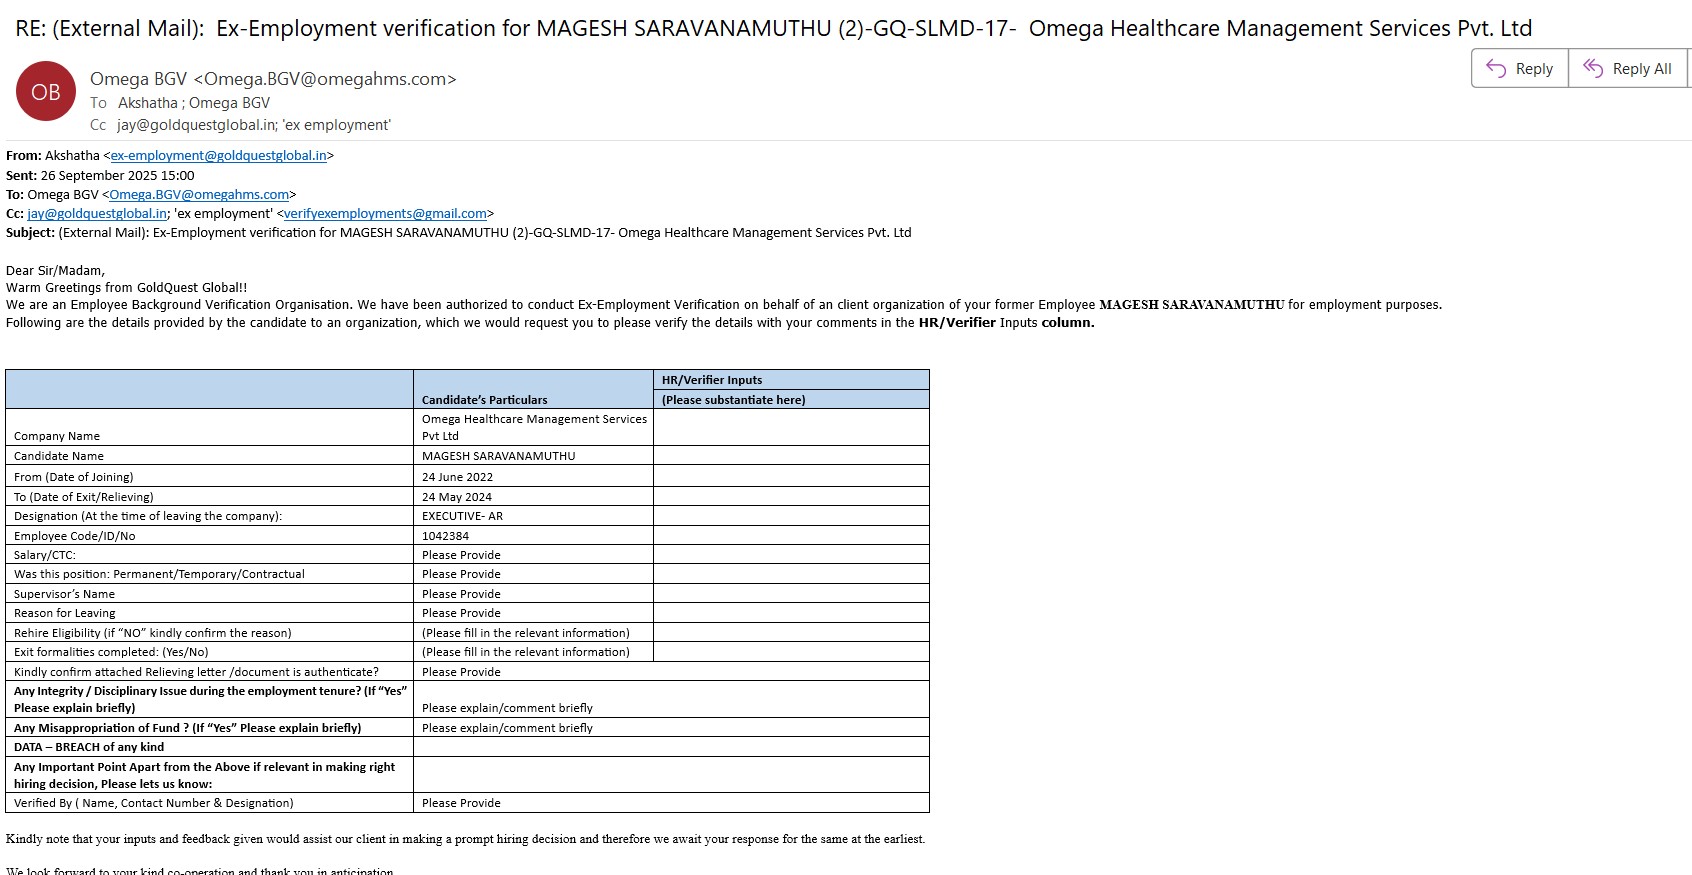Select the Rehire Eligibility row label
The image size is (1692, 875).
pos(153,633)
